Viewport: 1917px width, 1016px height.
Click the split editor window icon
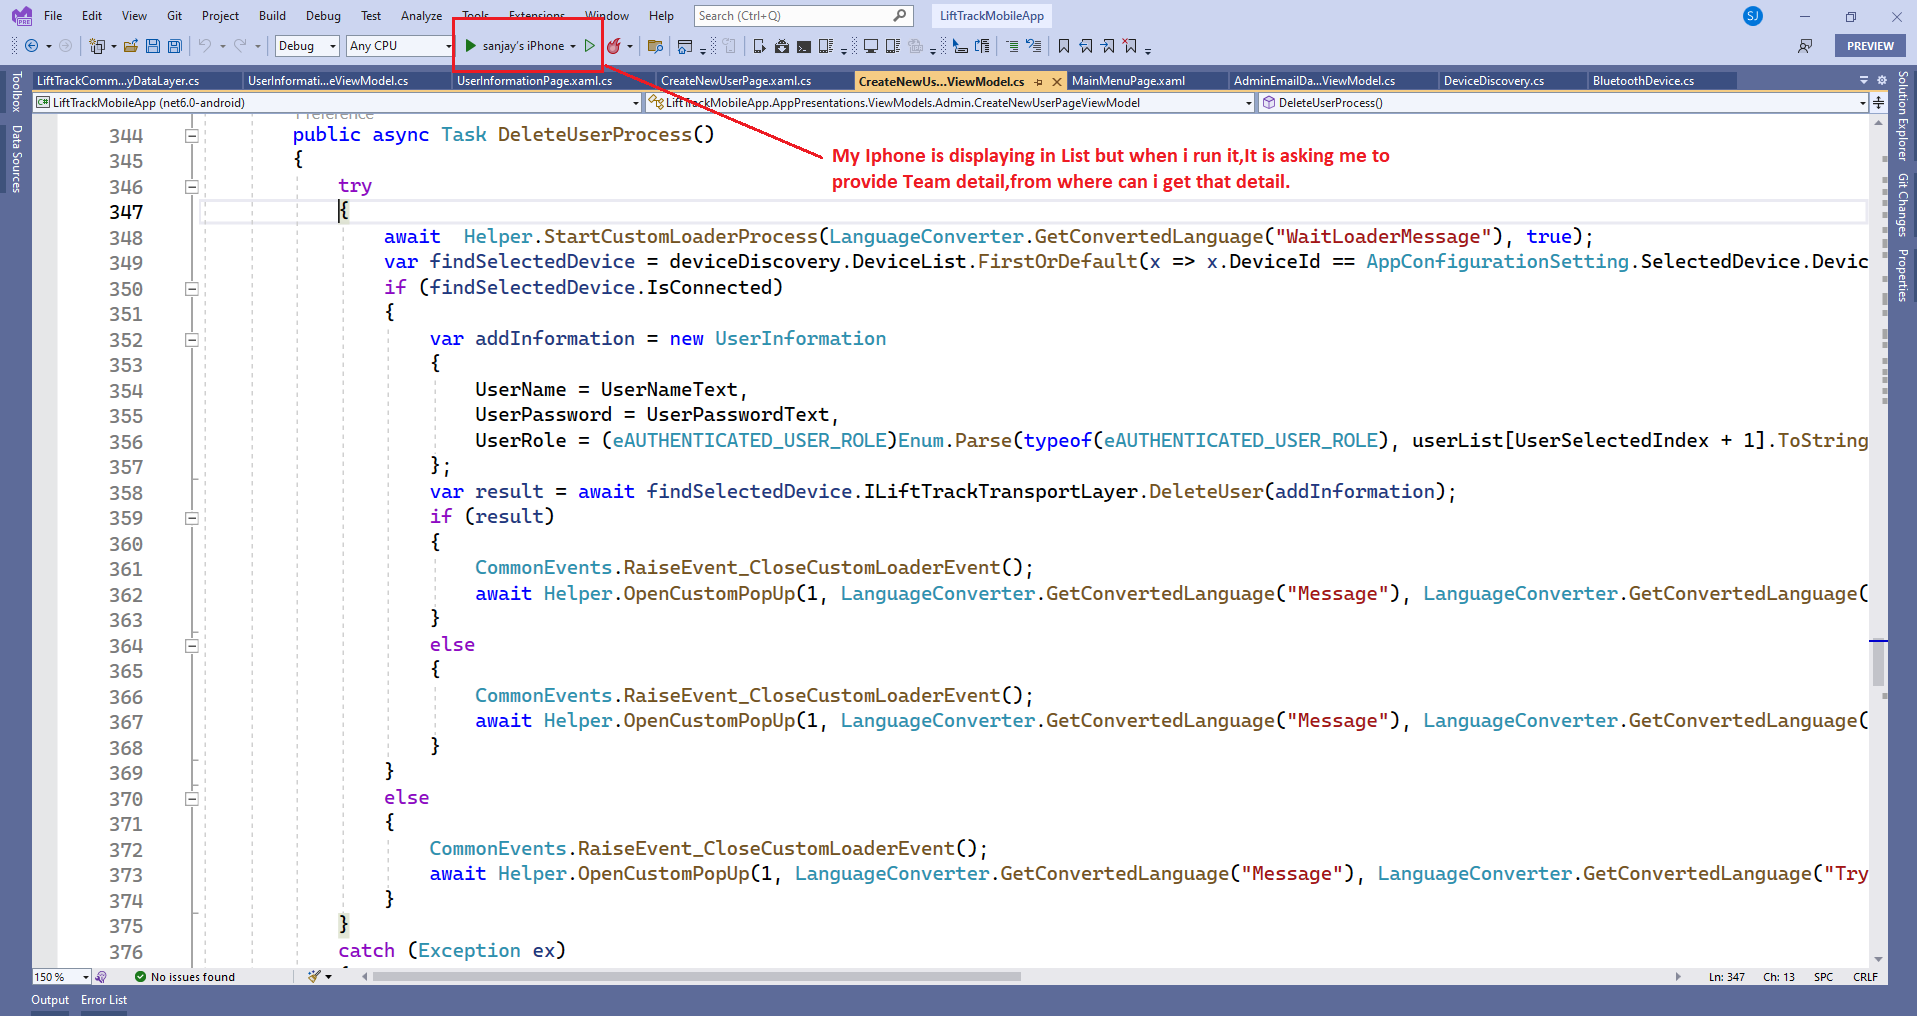pos(1879,103)
